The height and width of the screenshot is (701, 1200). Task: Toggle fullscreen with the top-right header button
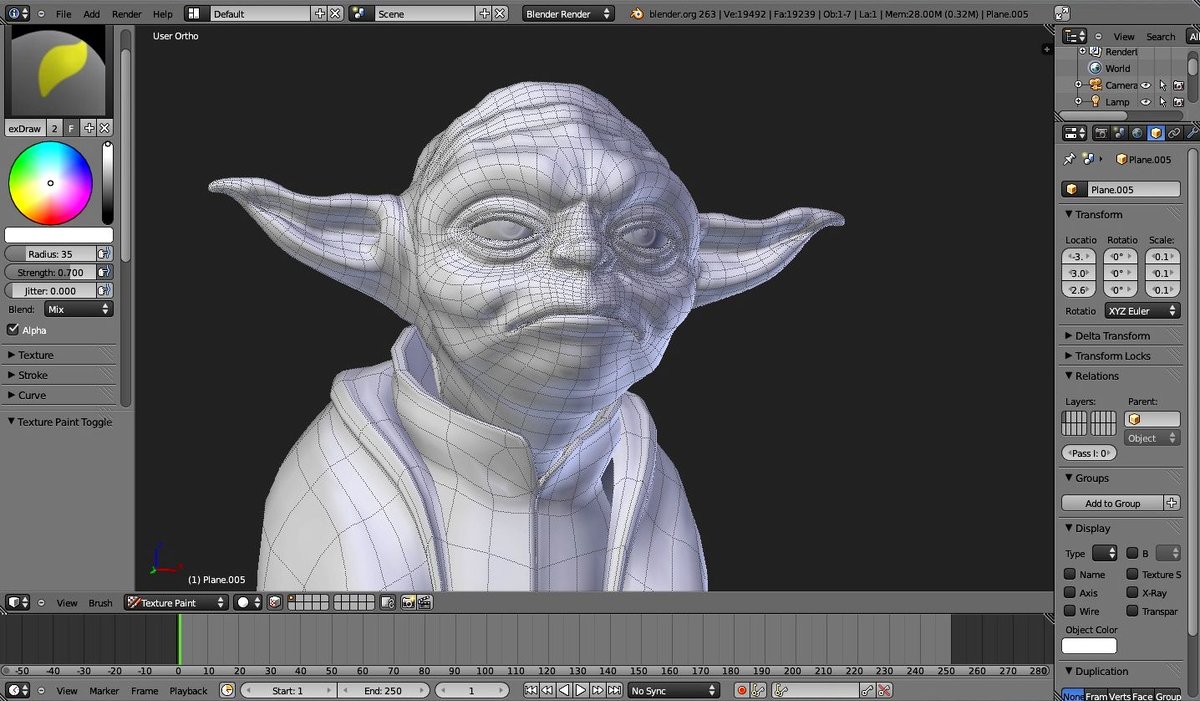tap(1062, 14)
